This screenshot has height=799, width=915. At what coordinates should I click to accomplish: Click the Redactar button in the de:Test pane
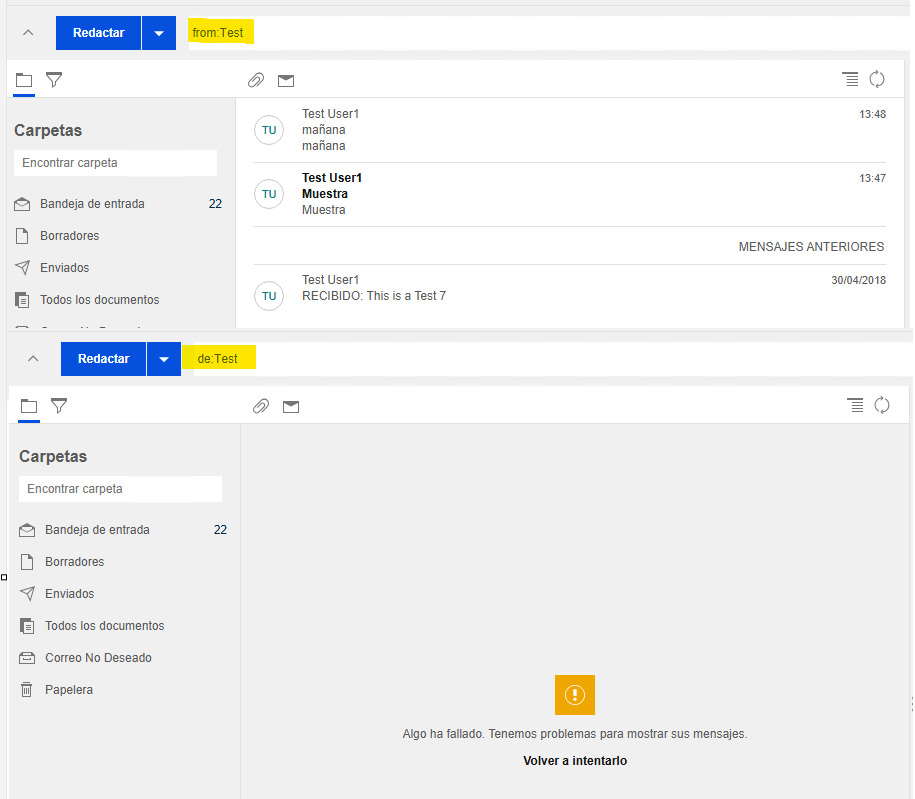point(103,359)
